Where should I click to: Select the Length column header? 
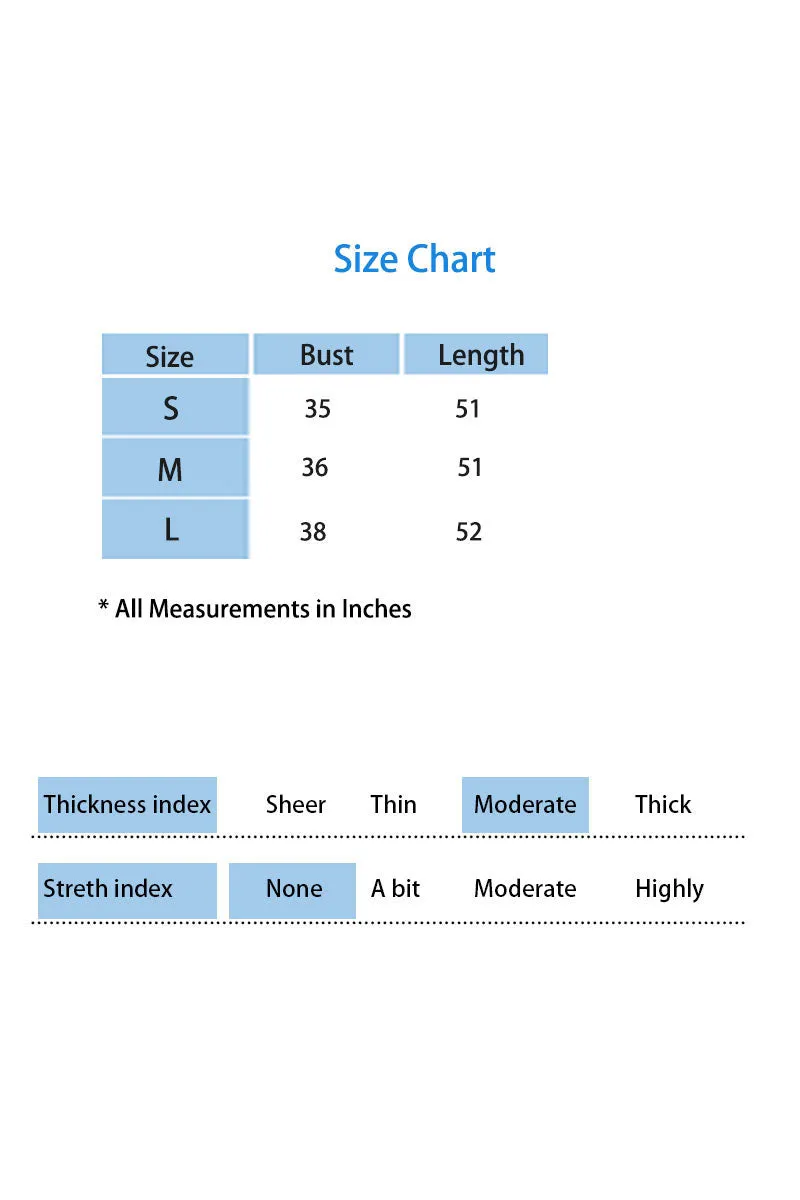476,354
